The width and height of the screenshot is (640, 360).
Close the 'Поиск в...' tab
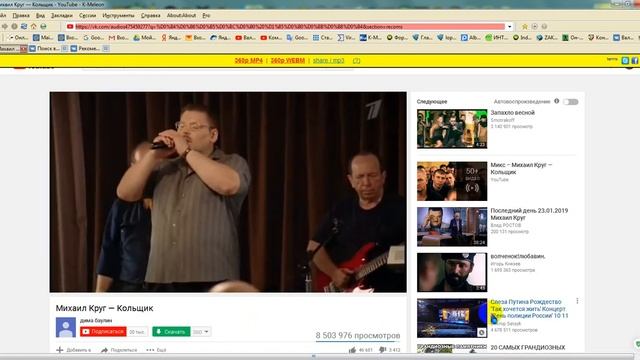[x=64, y=48]
